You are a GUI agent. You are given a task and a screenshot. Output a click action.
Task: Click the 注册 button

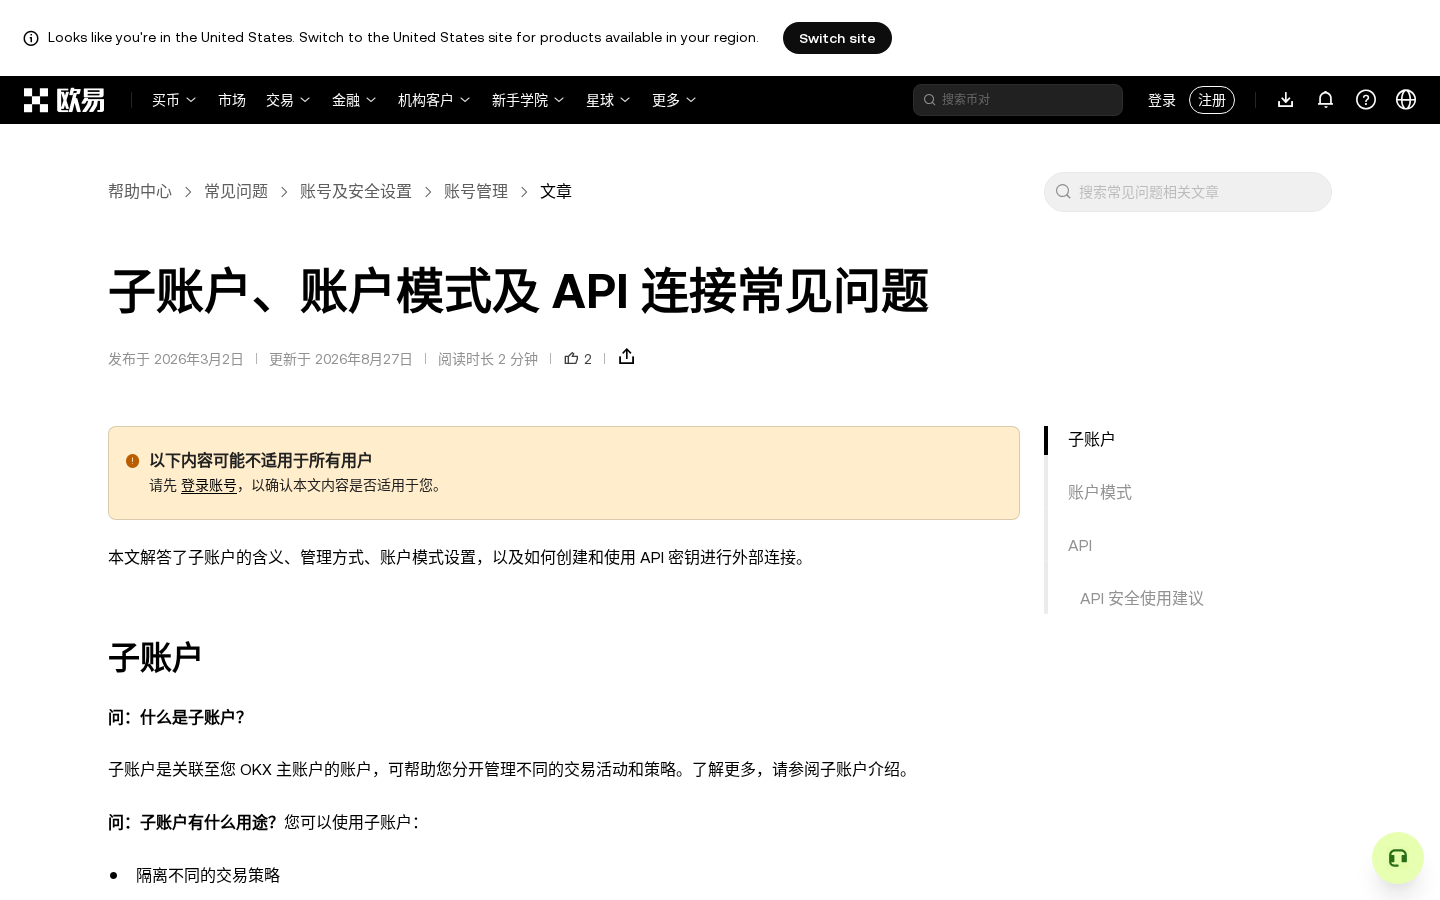point(1212,100)
